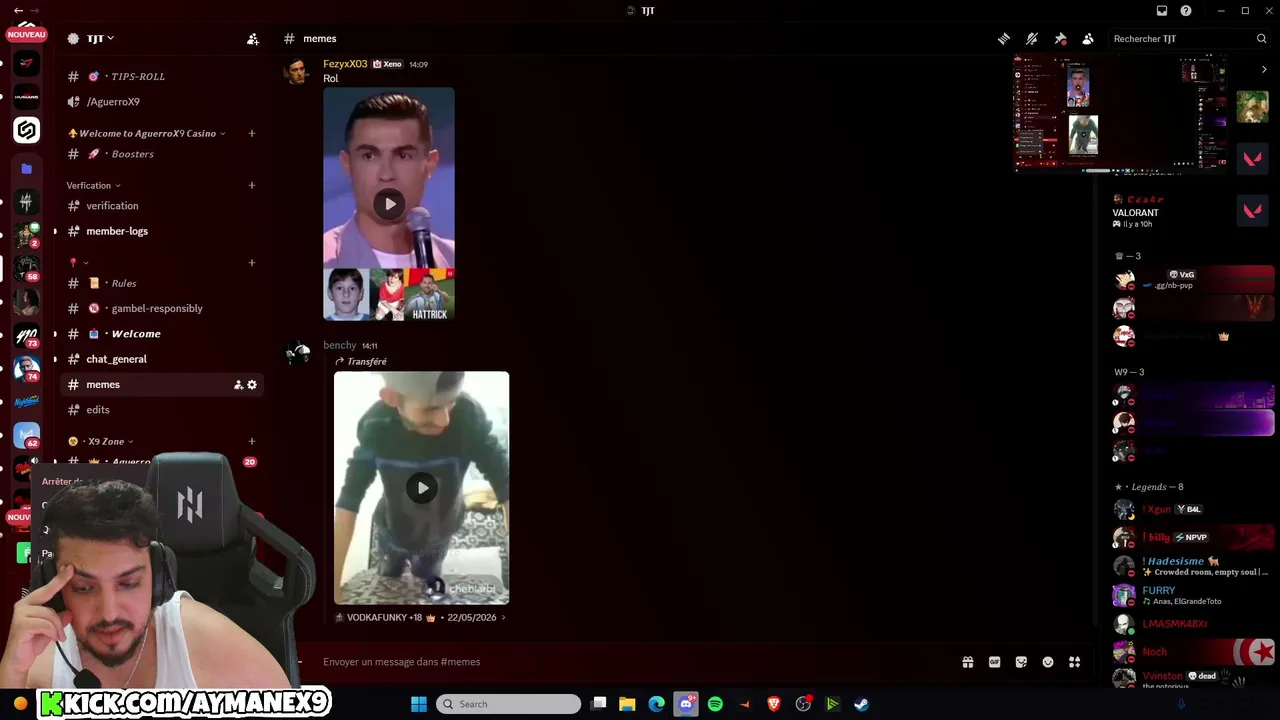Launch Microsoft Edge from the taskbar
This screenshot has height=720, width=1280.
tap(656, 704)
